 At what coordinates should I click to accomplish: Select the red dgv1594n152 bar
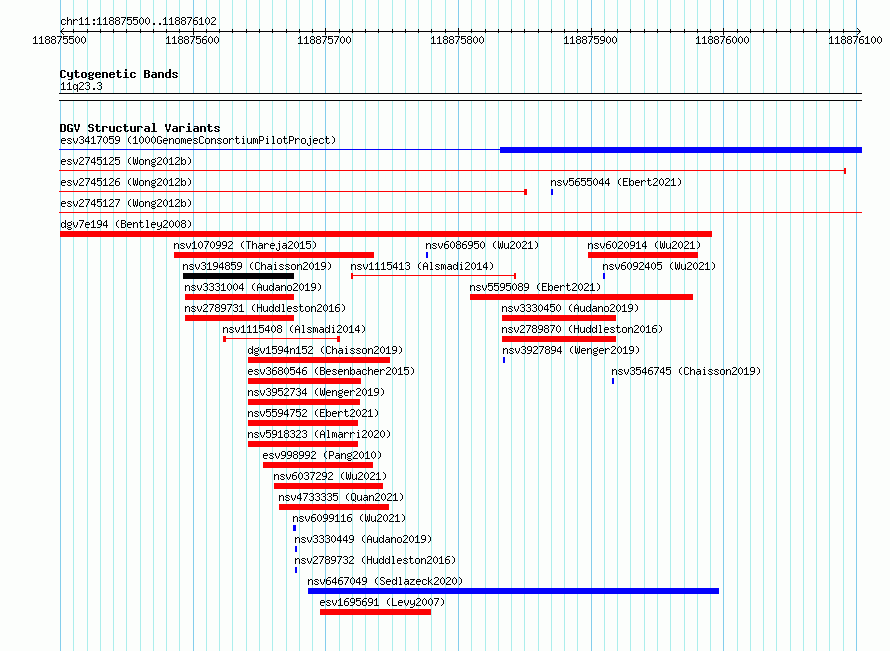[319, 360]
